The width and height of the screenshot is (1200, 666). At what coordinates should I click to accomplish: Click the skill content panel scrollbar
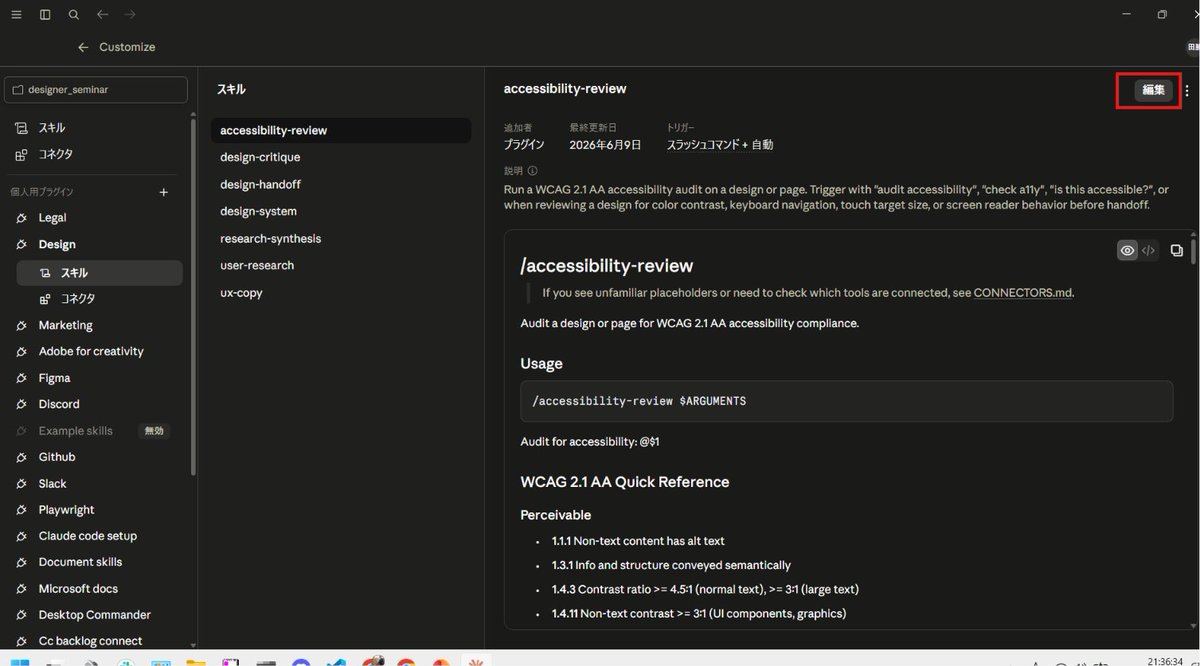click(x=1192, y=252)
